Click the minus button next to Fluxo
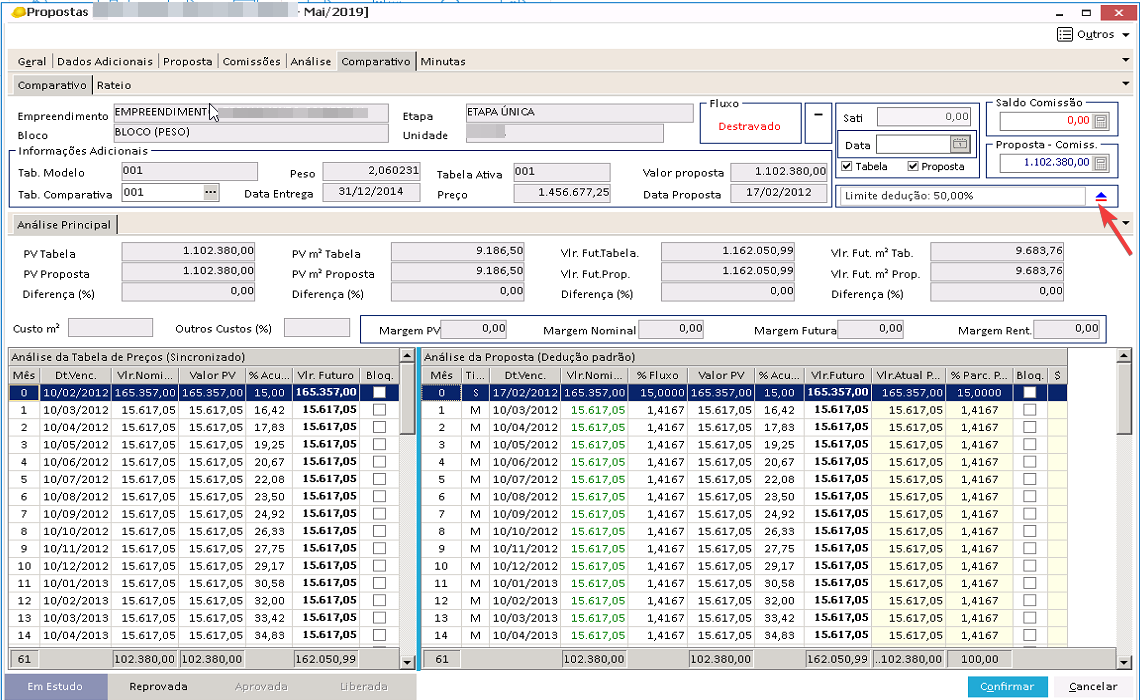 pos(818,114)
